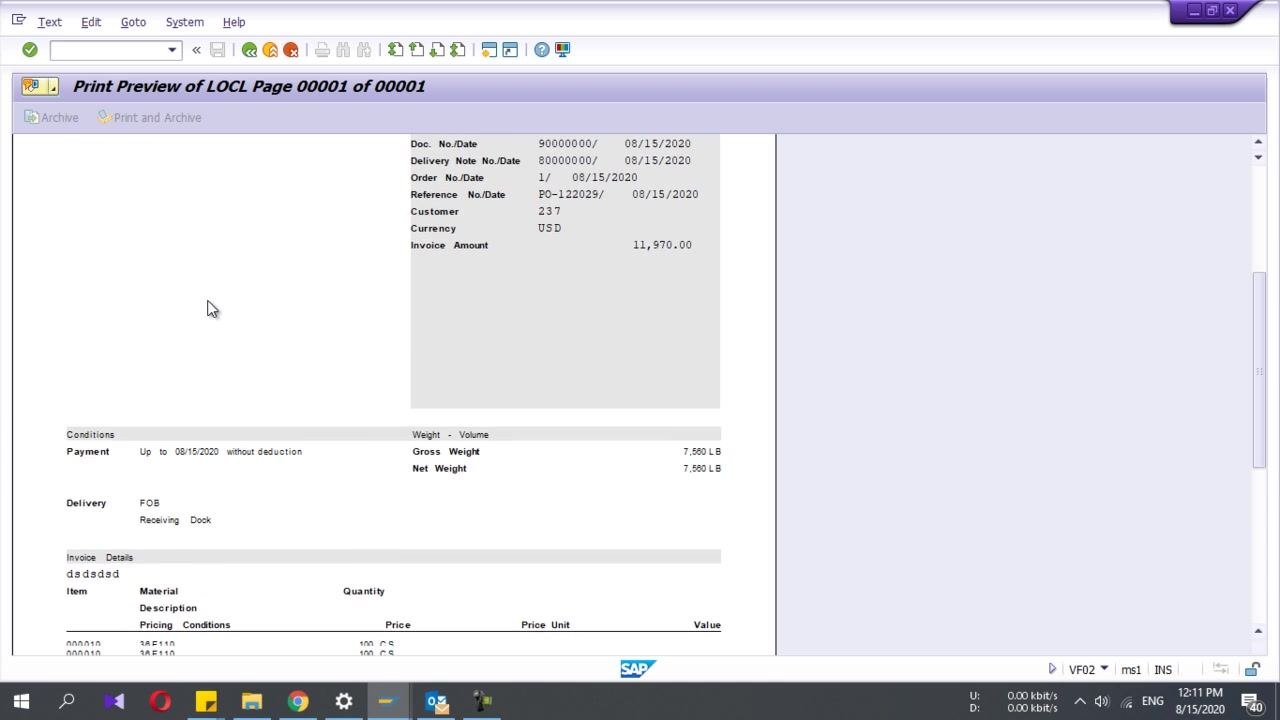
Task: Open Outlook from the taskbar
Action: tap(436, 701)
